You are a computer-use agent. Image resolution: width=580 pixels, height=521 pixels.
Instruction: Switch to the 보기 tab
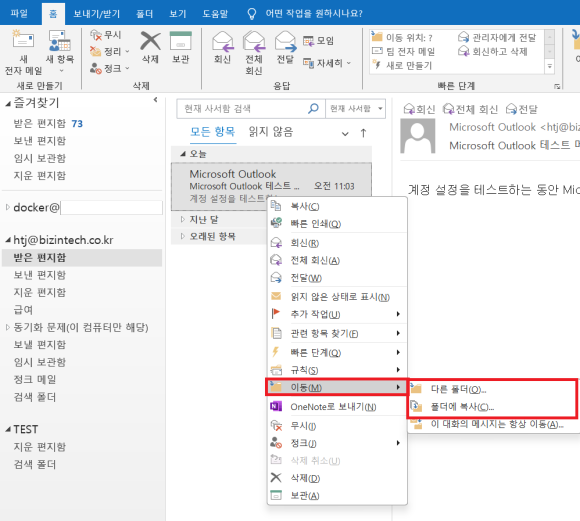click(x=178, y=14)
